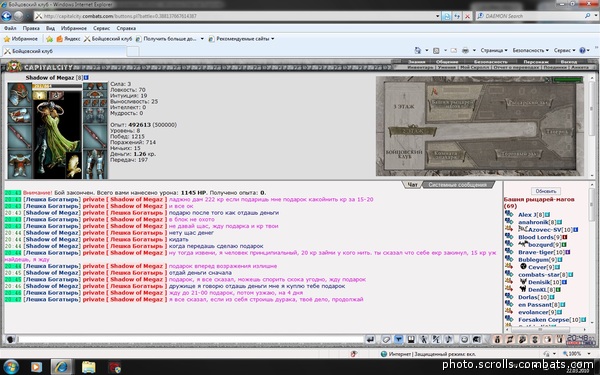Click the Таверна room on map
This screenshot has height=375, width=600.
[558, 132]
